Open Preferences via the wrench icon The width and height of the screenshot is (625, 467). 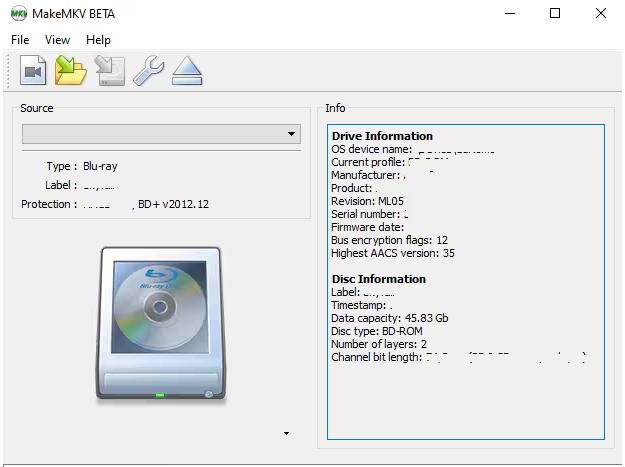point(148,71)
